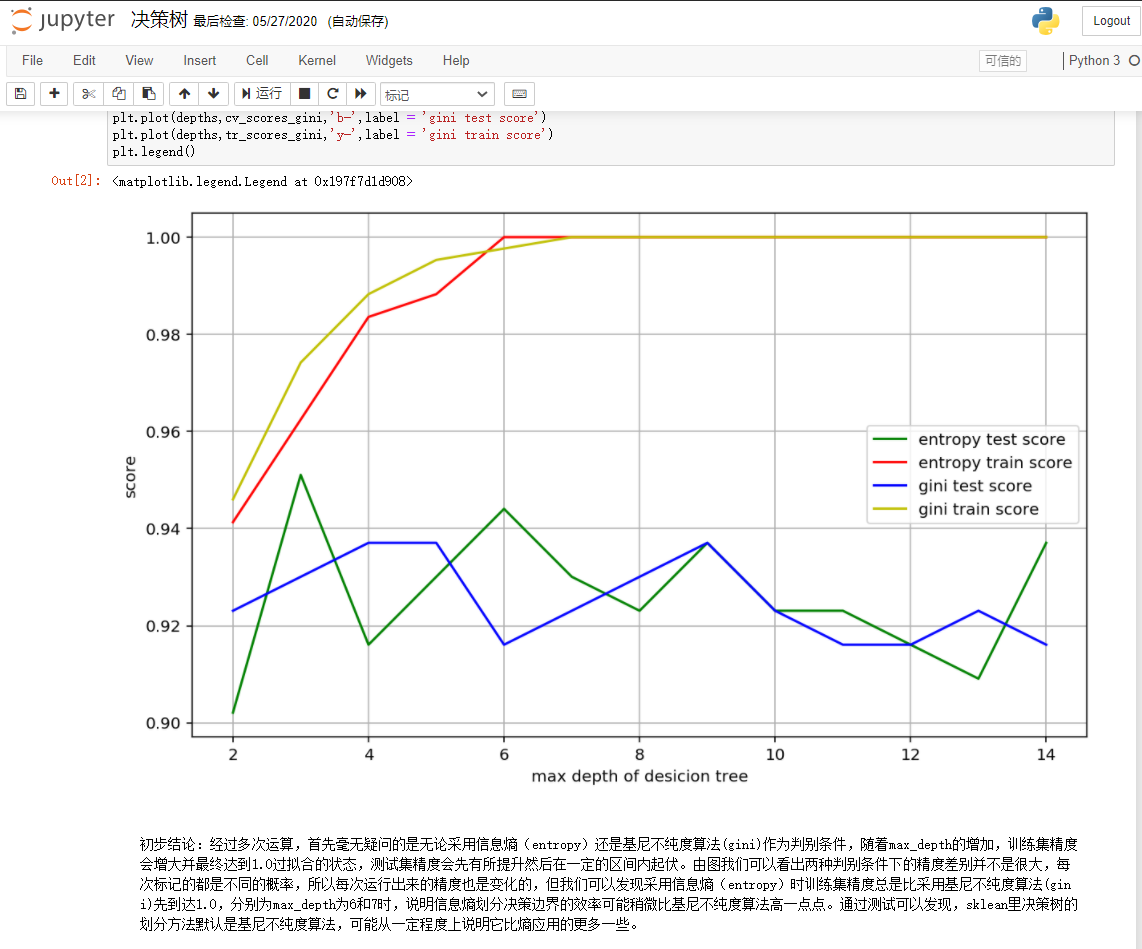The image size is (1142, 949).
Task: Click the 'gini train score' code line
Action: (x=332, y=135)
